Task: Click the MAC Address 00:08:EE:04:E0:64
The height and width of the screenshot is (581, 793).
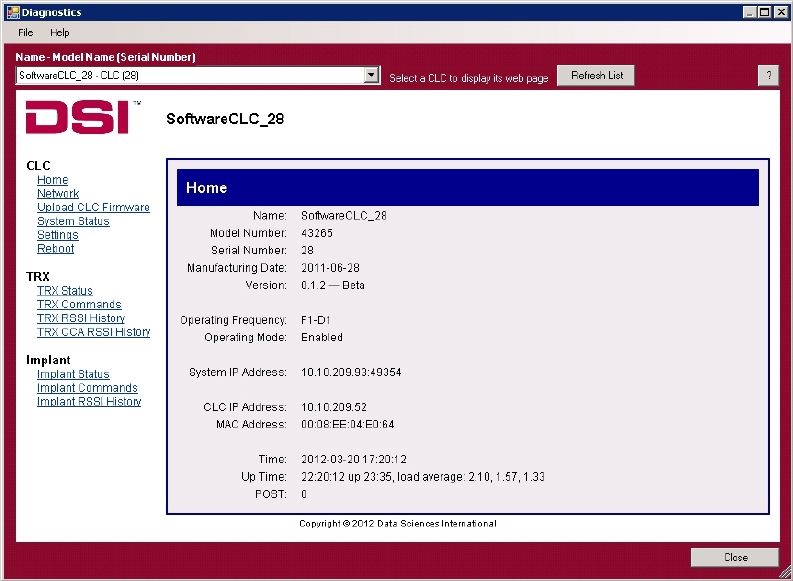Action: tap(347, 424)
